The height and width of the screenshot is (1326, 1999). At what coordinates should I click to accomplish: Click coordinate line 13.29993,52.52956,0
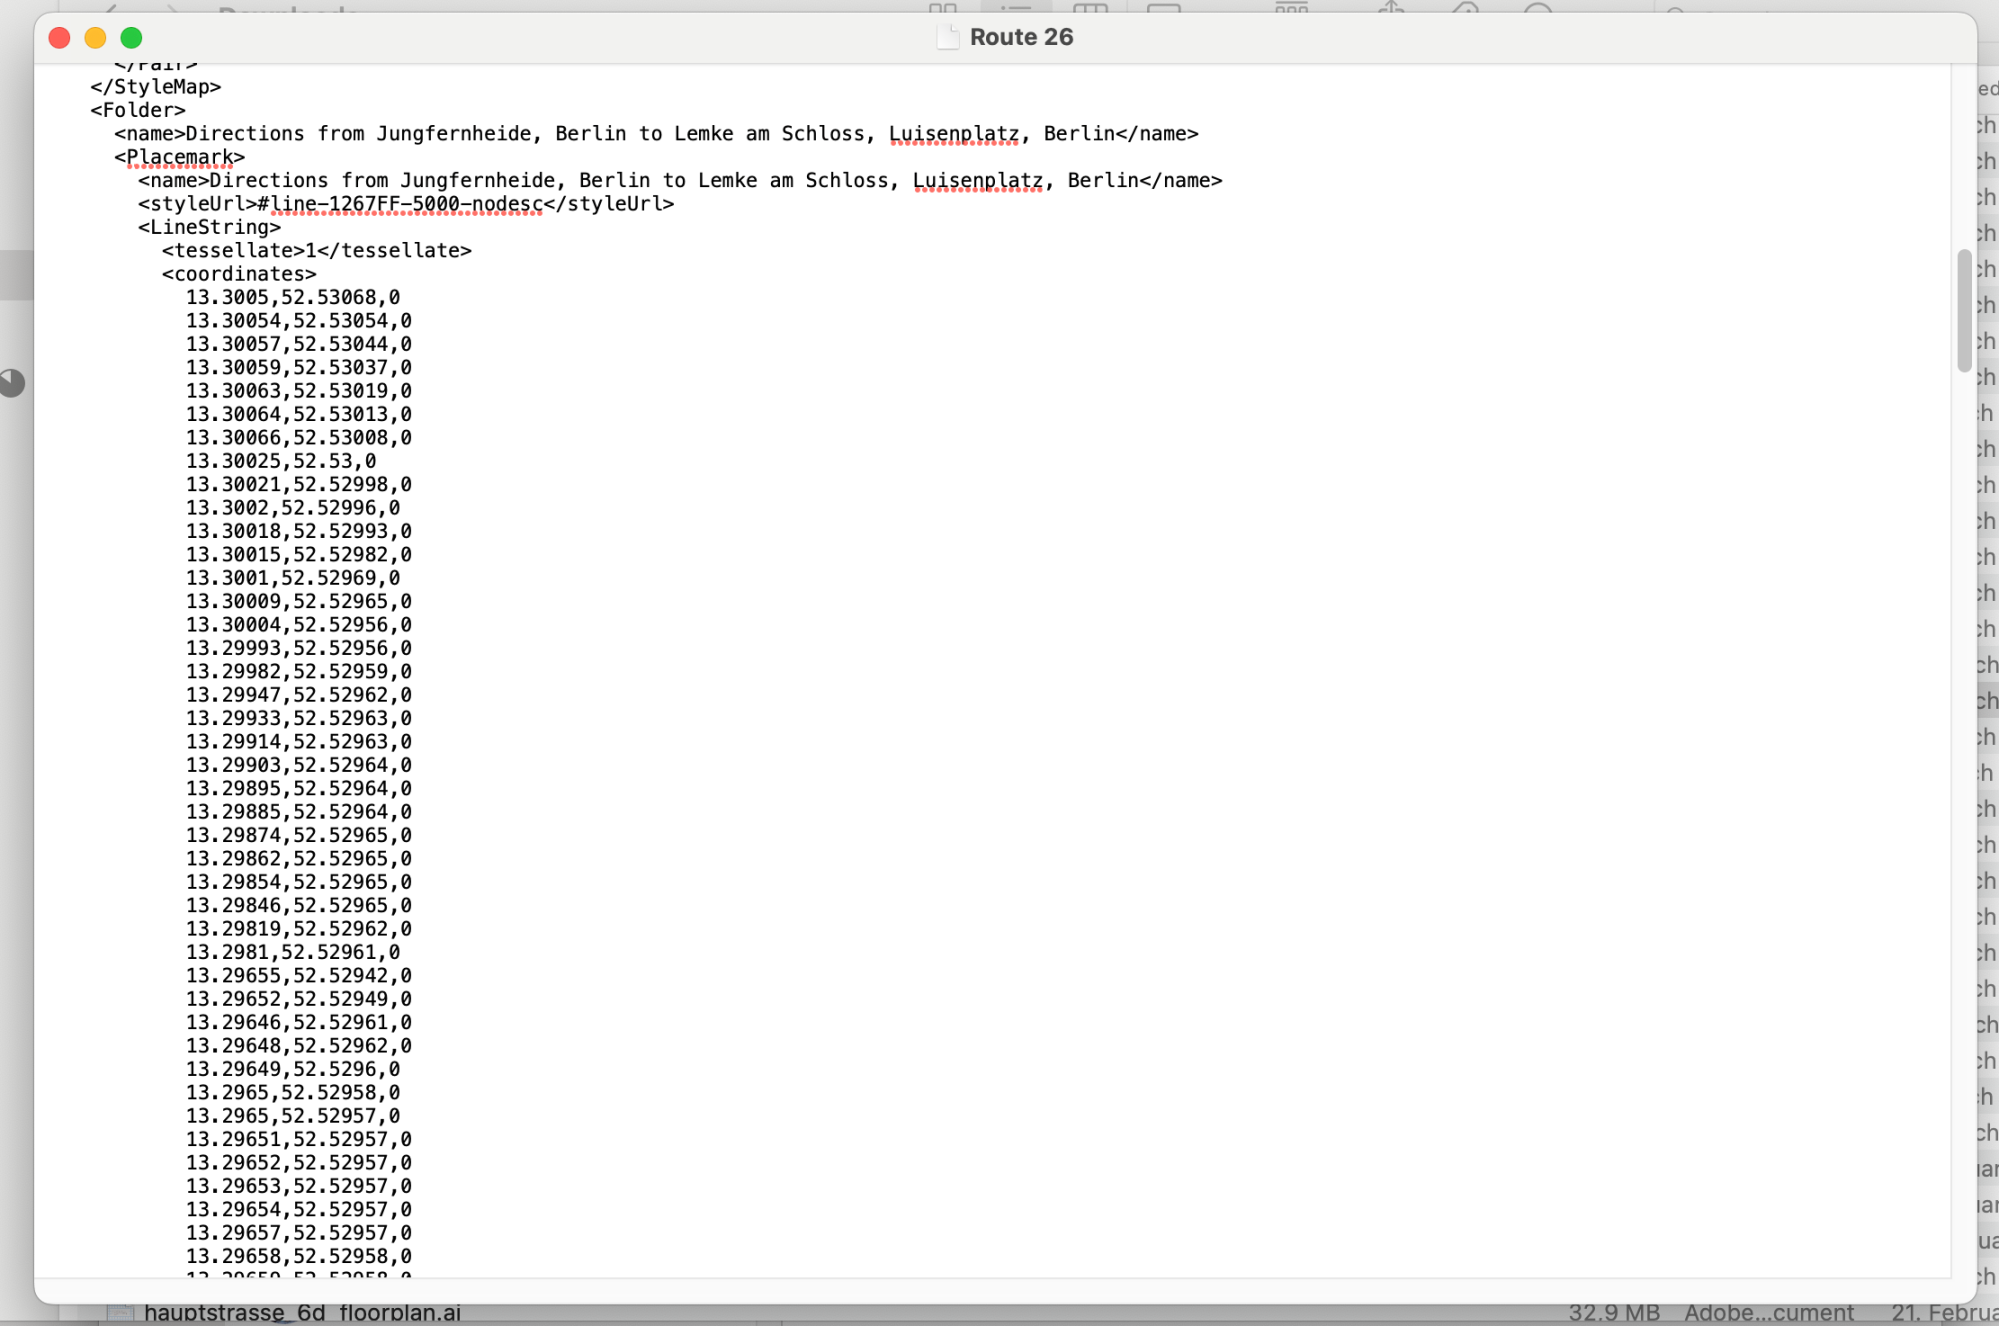click(299, 649)
